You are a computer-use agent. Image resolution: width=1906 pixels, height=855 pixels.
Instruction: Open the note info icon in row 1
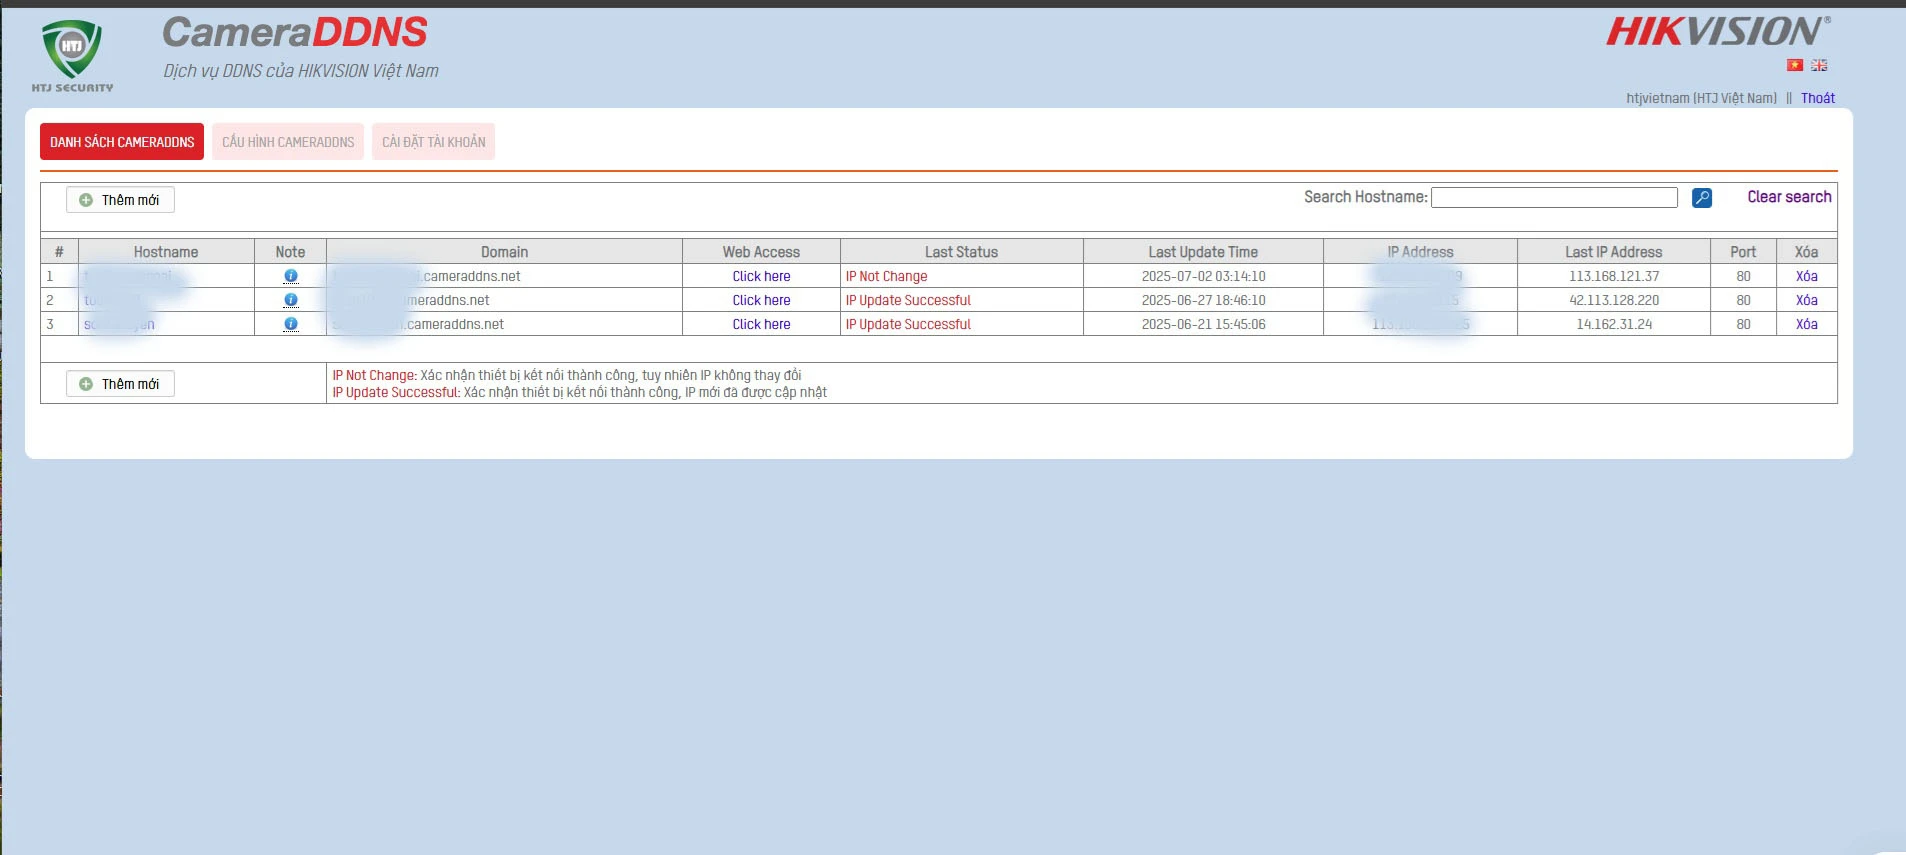290,276
